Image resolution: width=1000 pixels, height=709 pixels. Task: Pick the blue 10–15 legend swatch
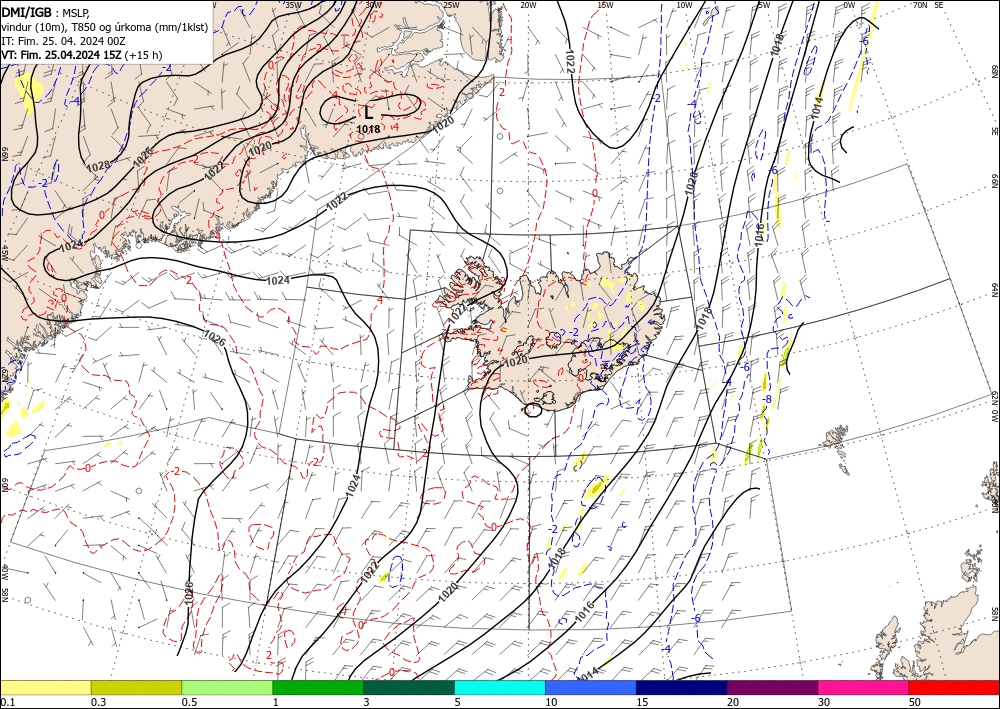pos(591,687)
